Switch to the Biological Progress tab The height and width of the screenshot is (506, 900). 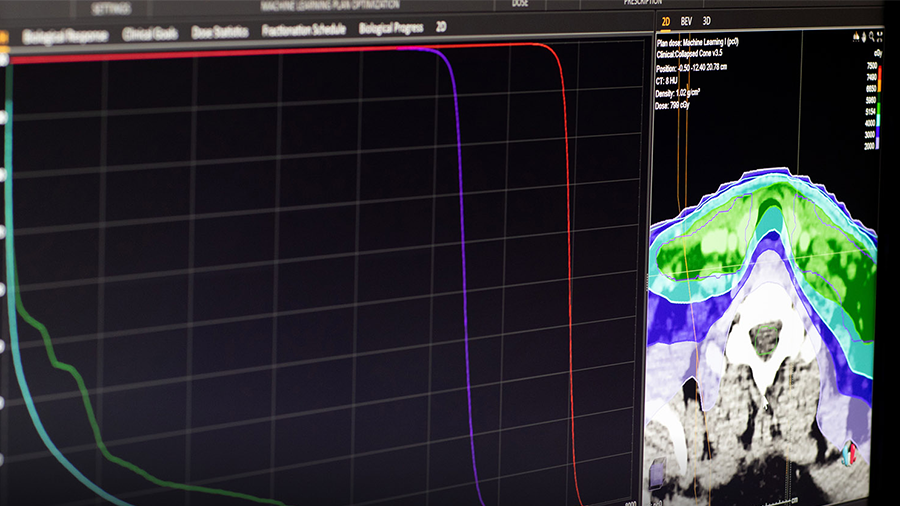tap(391, 28)
